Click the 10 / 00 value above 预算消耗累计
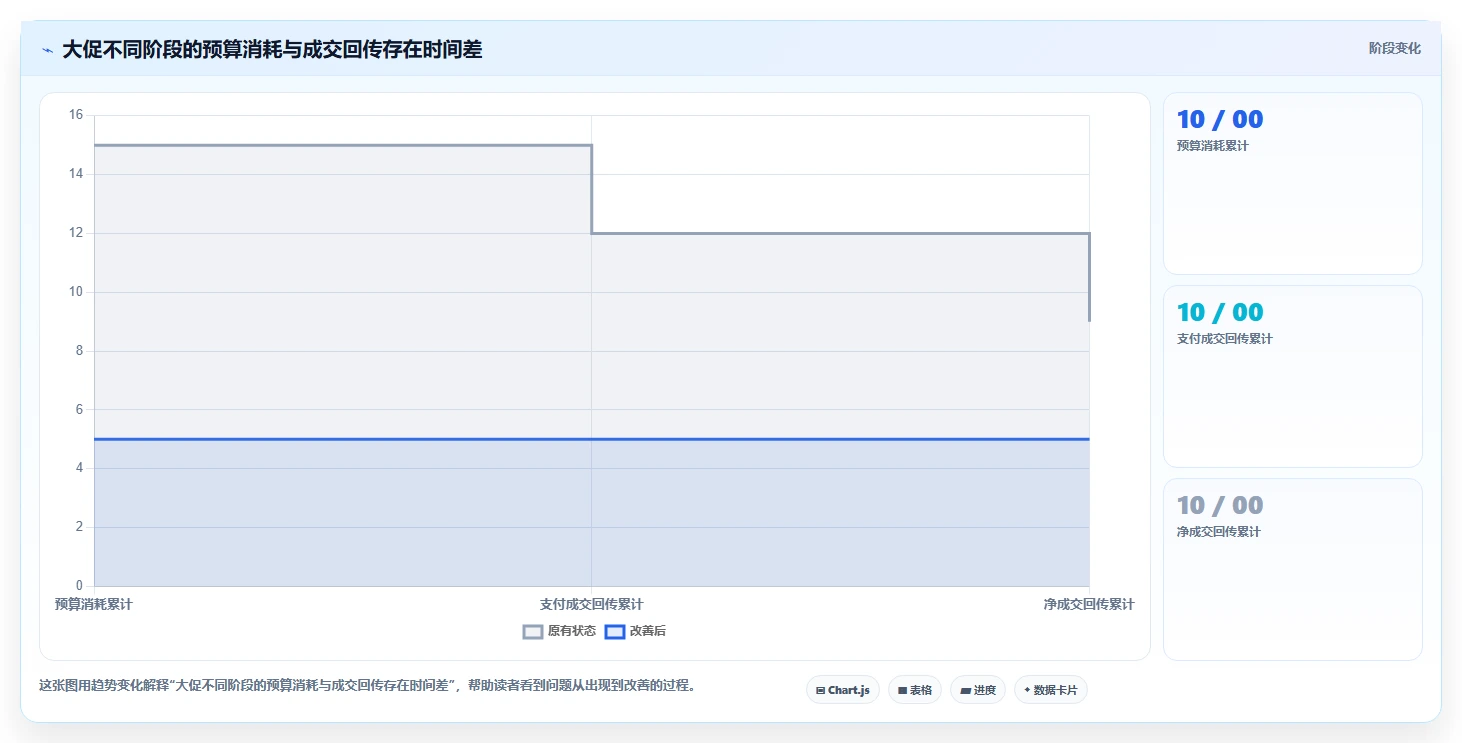Image resolution: width=1462 pixels, height=743 pixels. pyautogui.click(x=1220, y=120)
